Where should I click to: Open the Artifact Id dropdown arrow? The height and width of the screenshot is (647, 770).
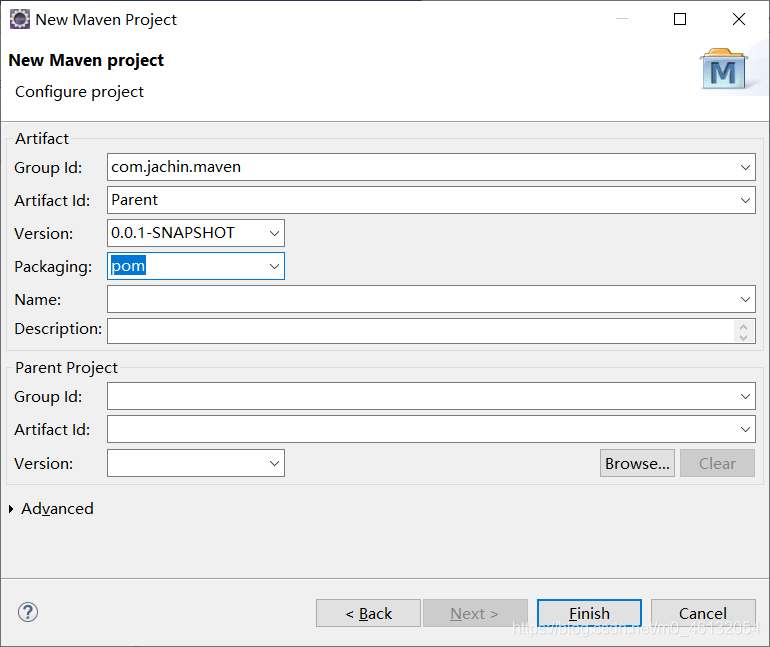(746, 200)
